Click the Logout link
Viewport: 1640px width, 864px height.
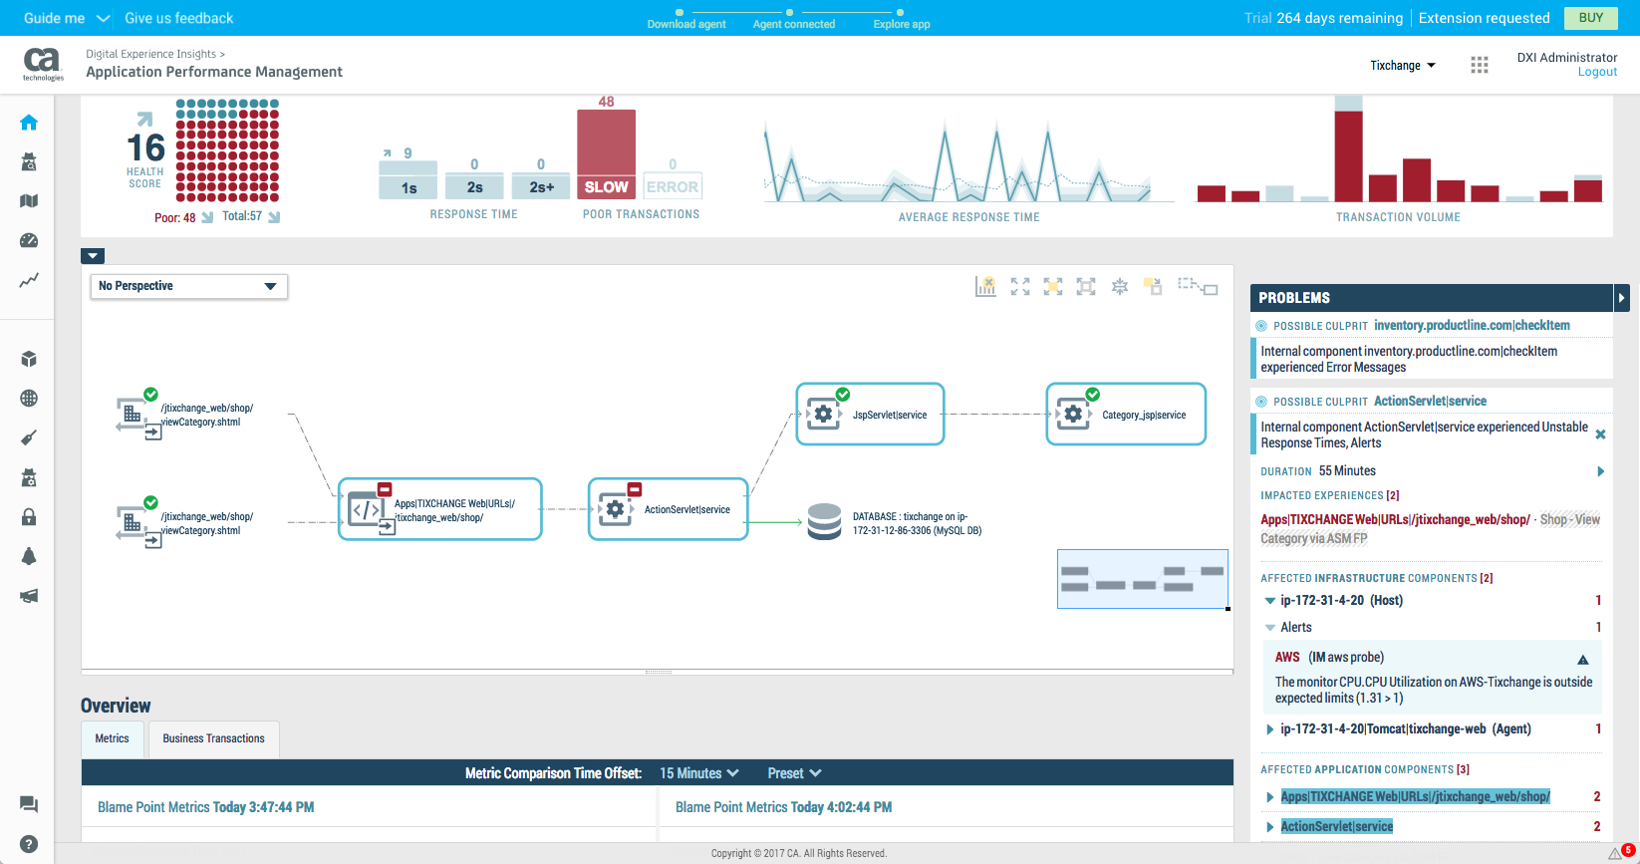pos(1596,72)
